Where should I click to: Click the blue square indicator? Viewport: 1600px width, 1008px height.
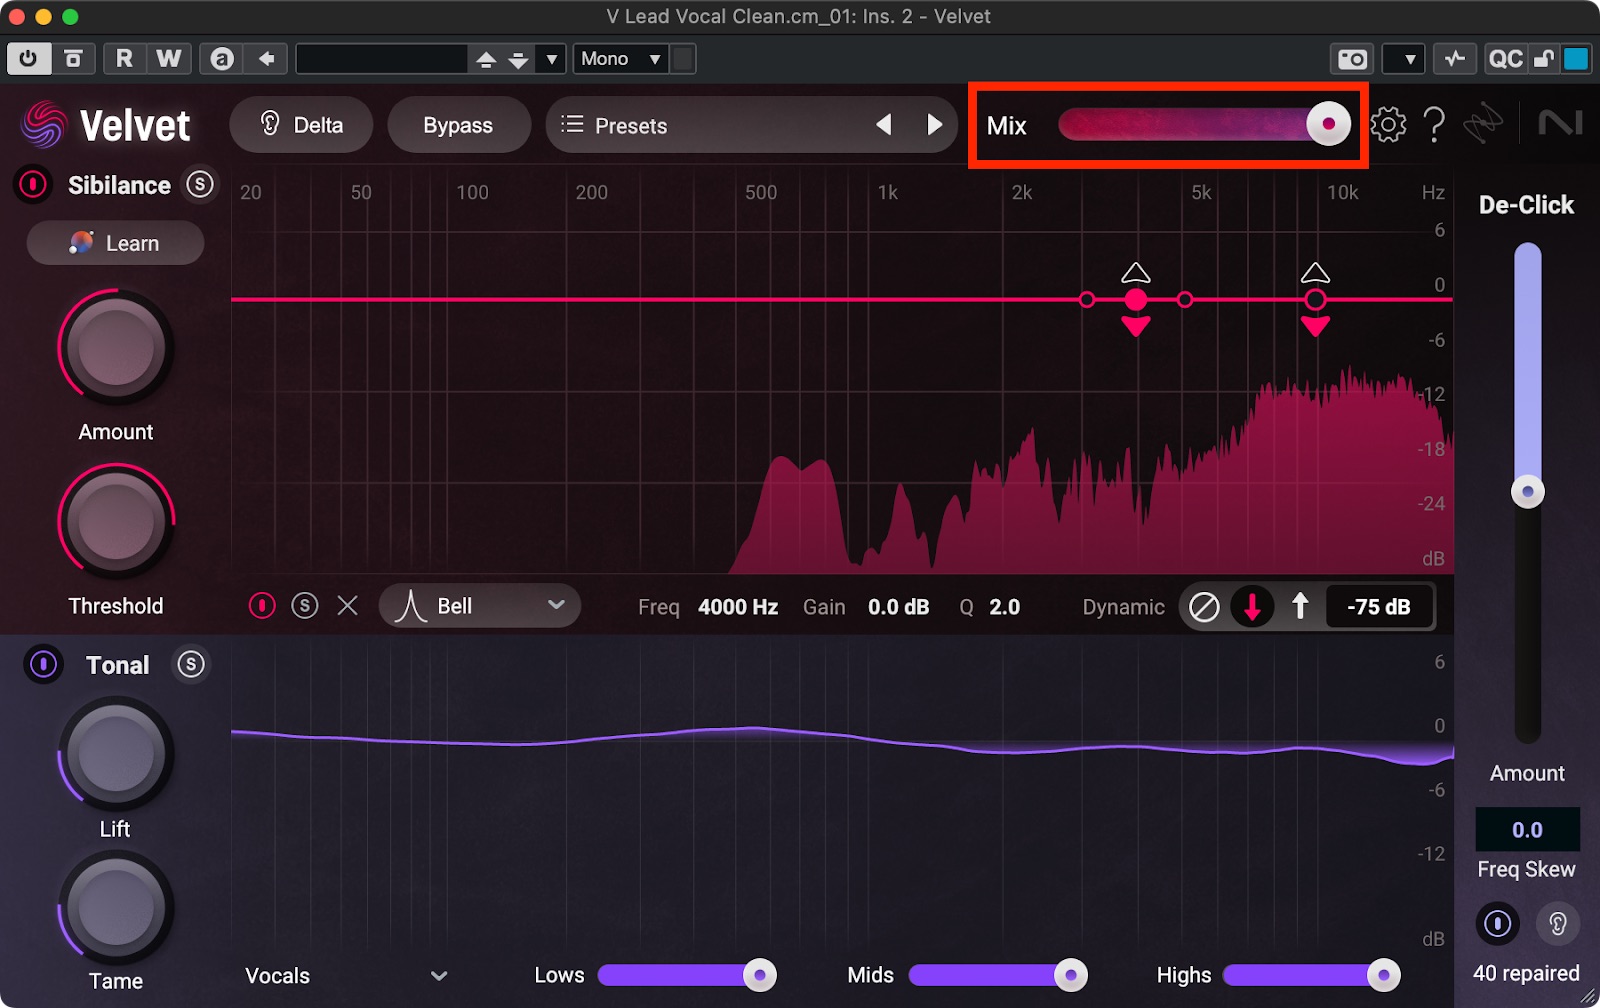click(1576, 59)
